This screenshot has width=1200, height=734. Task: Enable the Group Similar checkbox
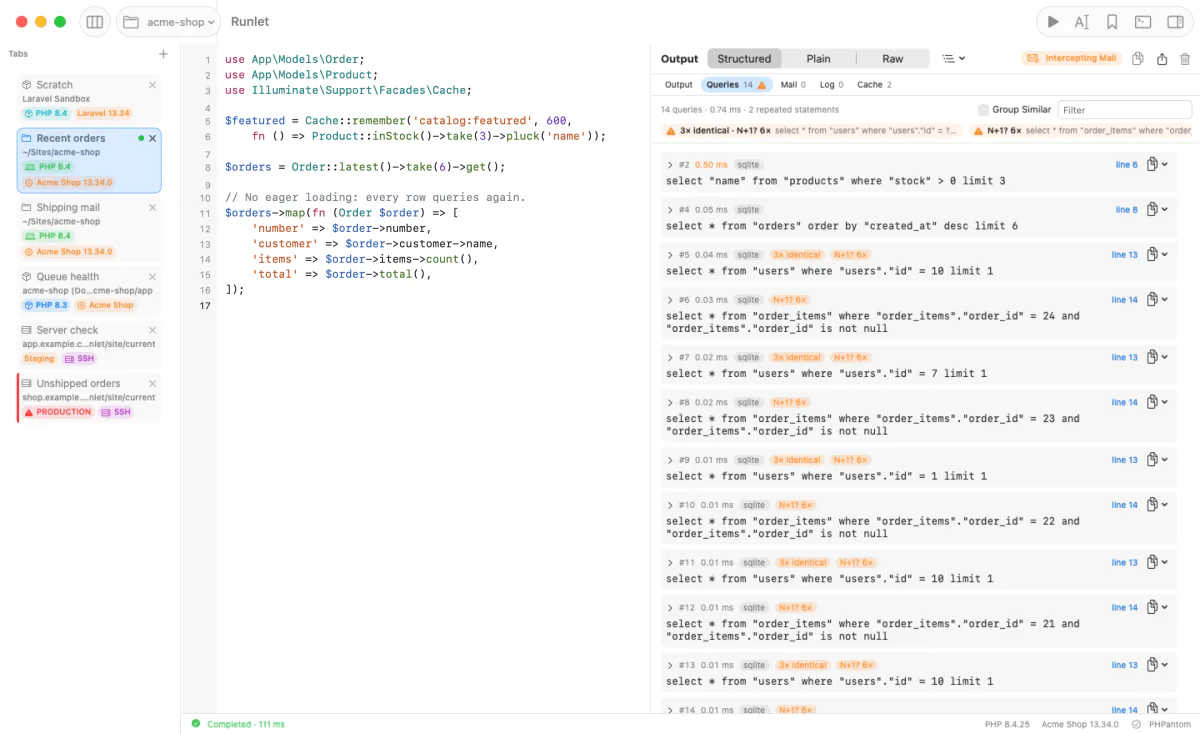[983, 110]
